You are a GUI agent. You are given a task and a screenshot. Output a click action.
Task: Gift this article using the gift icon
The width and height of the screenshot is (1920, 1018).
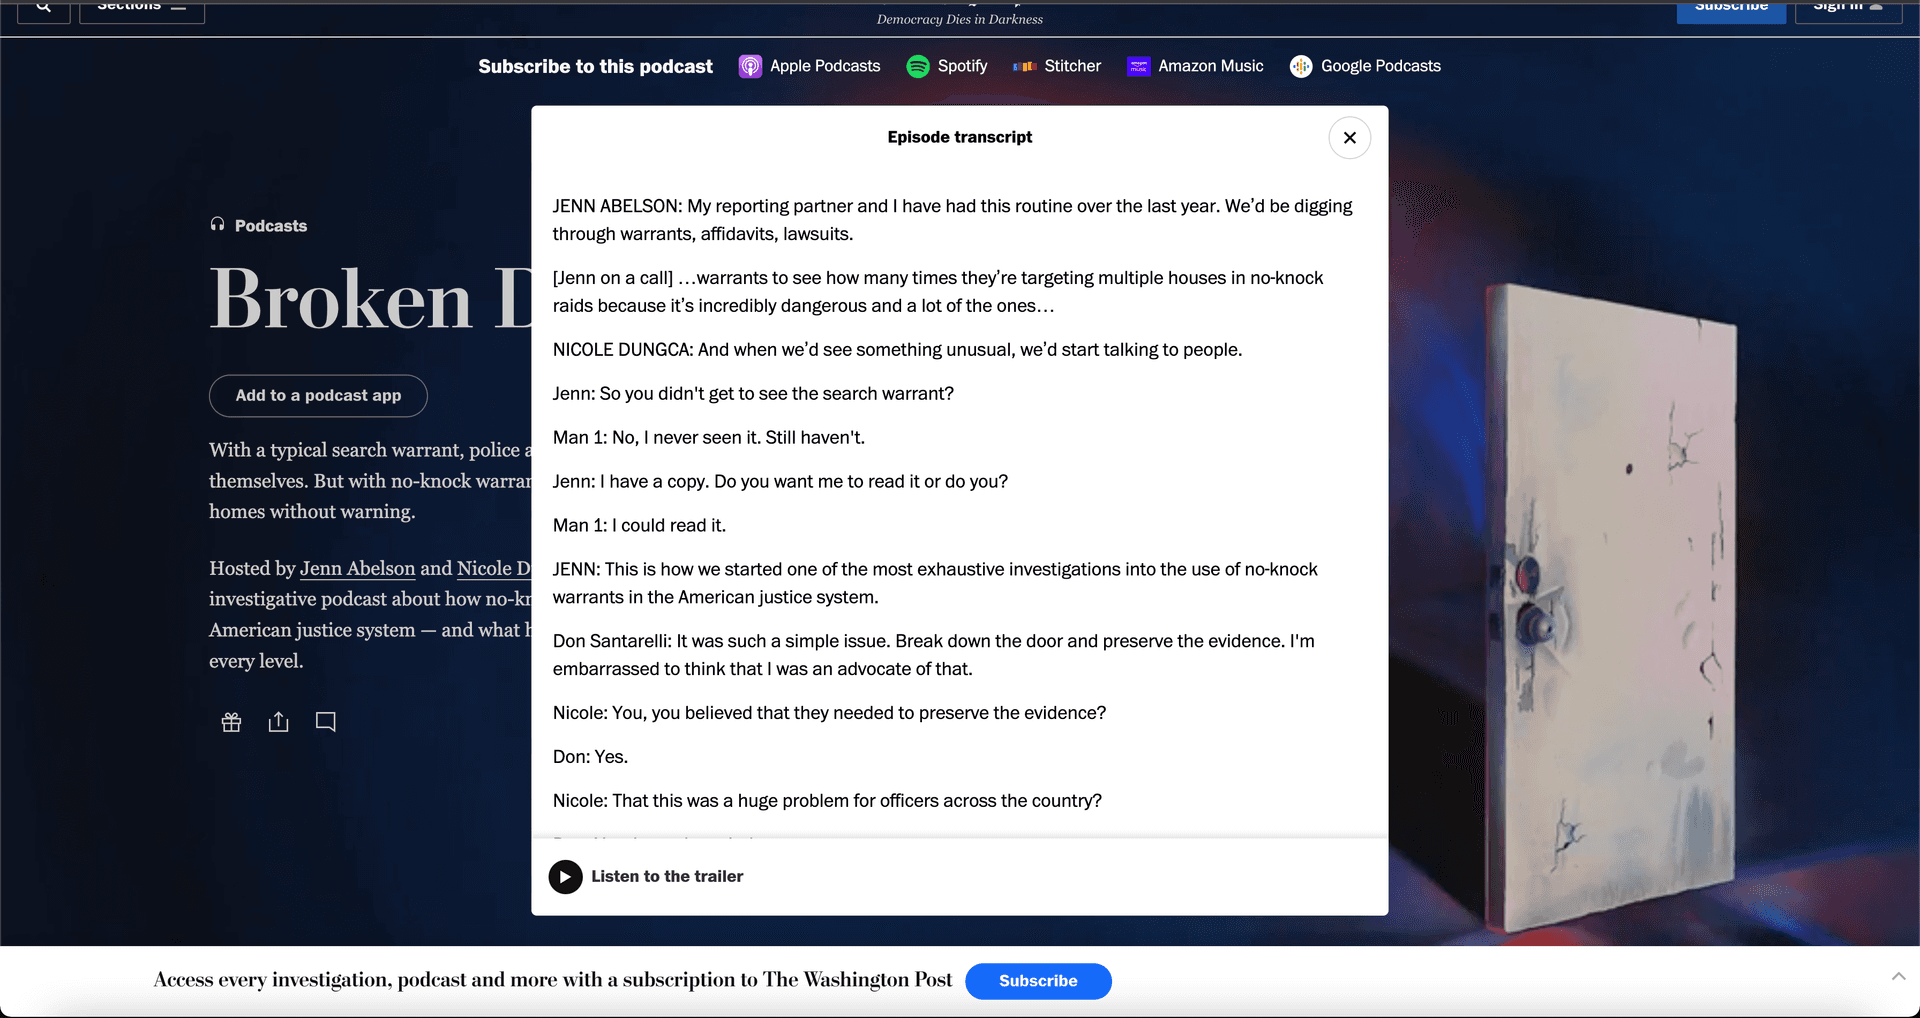pyautogui.click(x=230, y=721)
